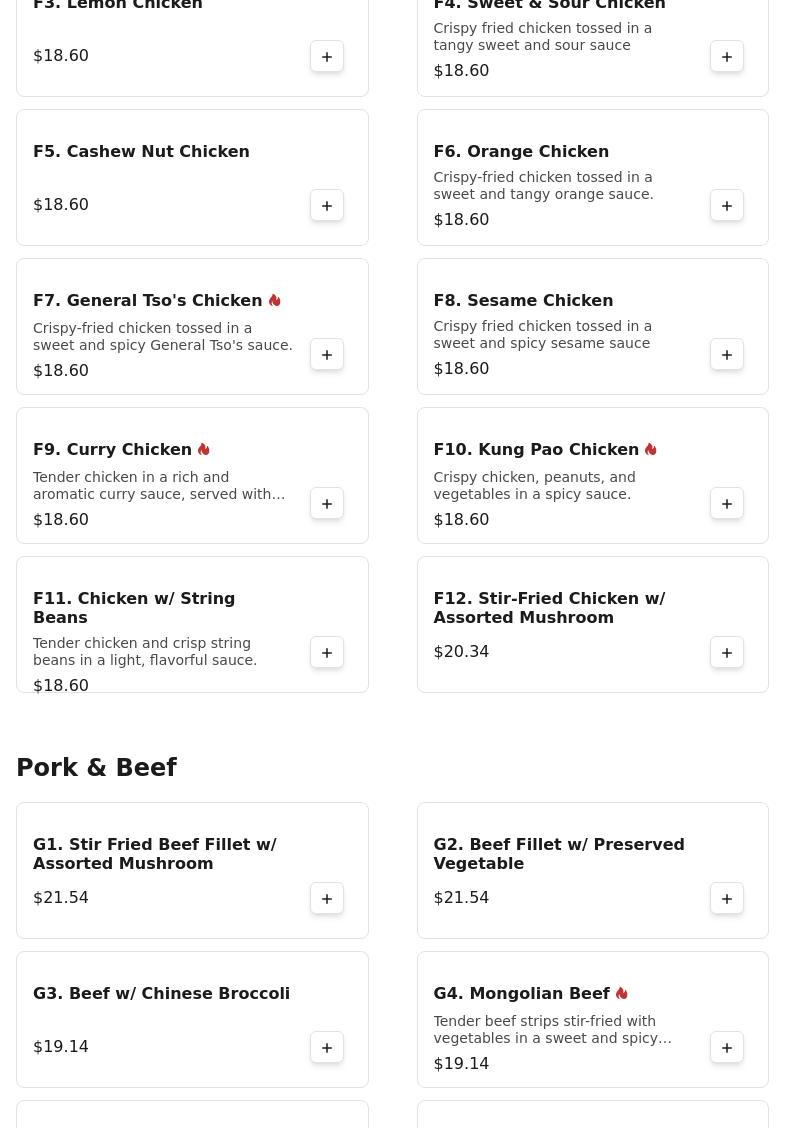Add G1. Stir Fried Beef Fillet item
The image size is (785, 1128).
tap(327, 899)
